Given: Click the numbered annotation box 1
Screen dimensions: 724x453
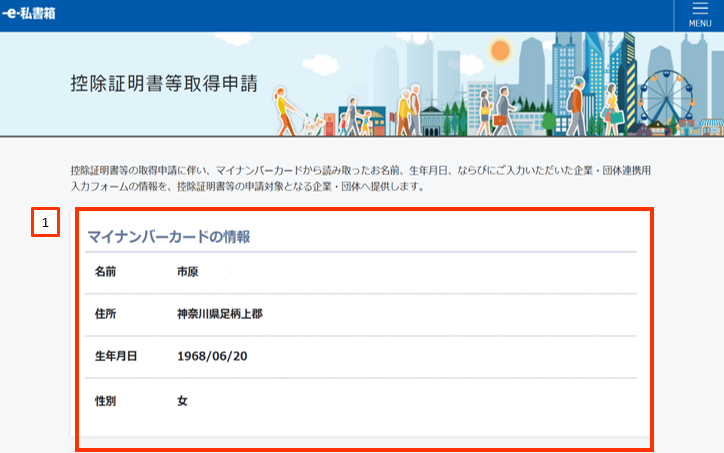Looking at the screenshot, I should [x=45, y=222].
